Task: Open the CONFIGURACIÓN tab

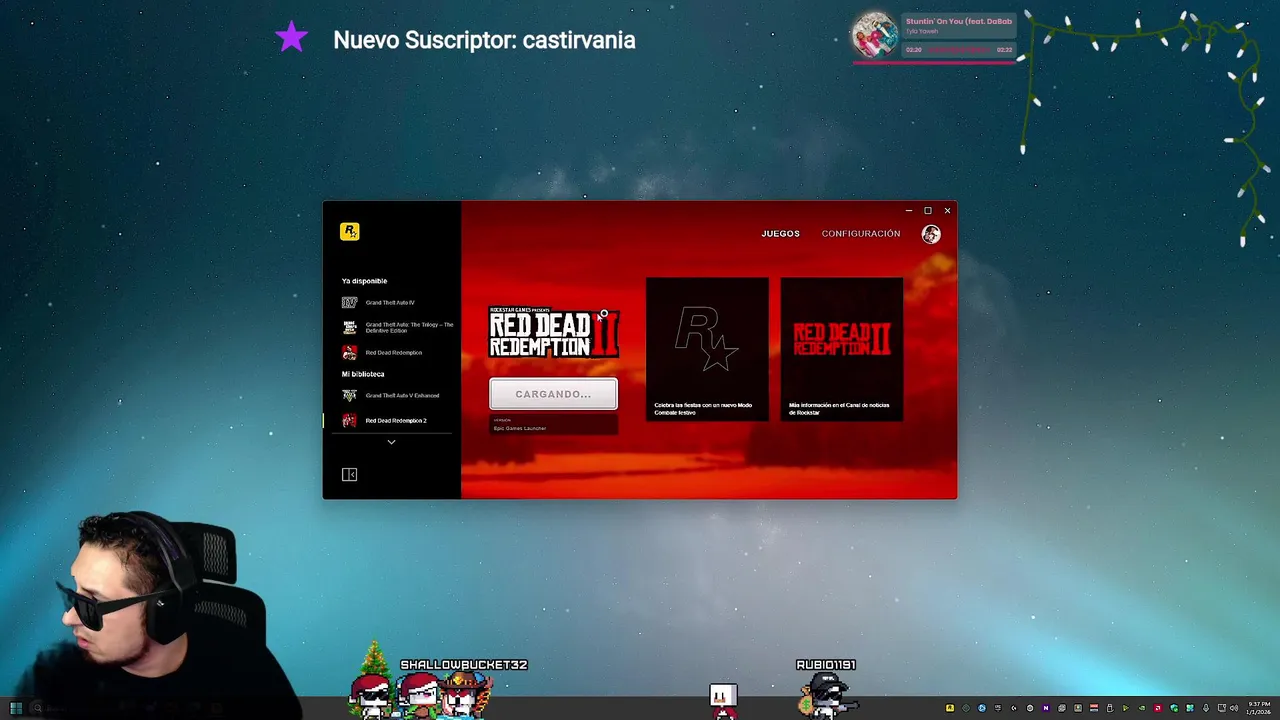Action: 861,233
